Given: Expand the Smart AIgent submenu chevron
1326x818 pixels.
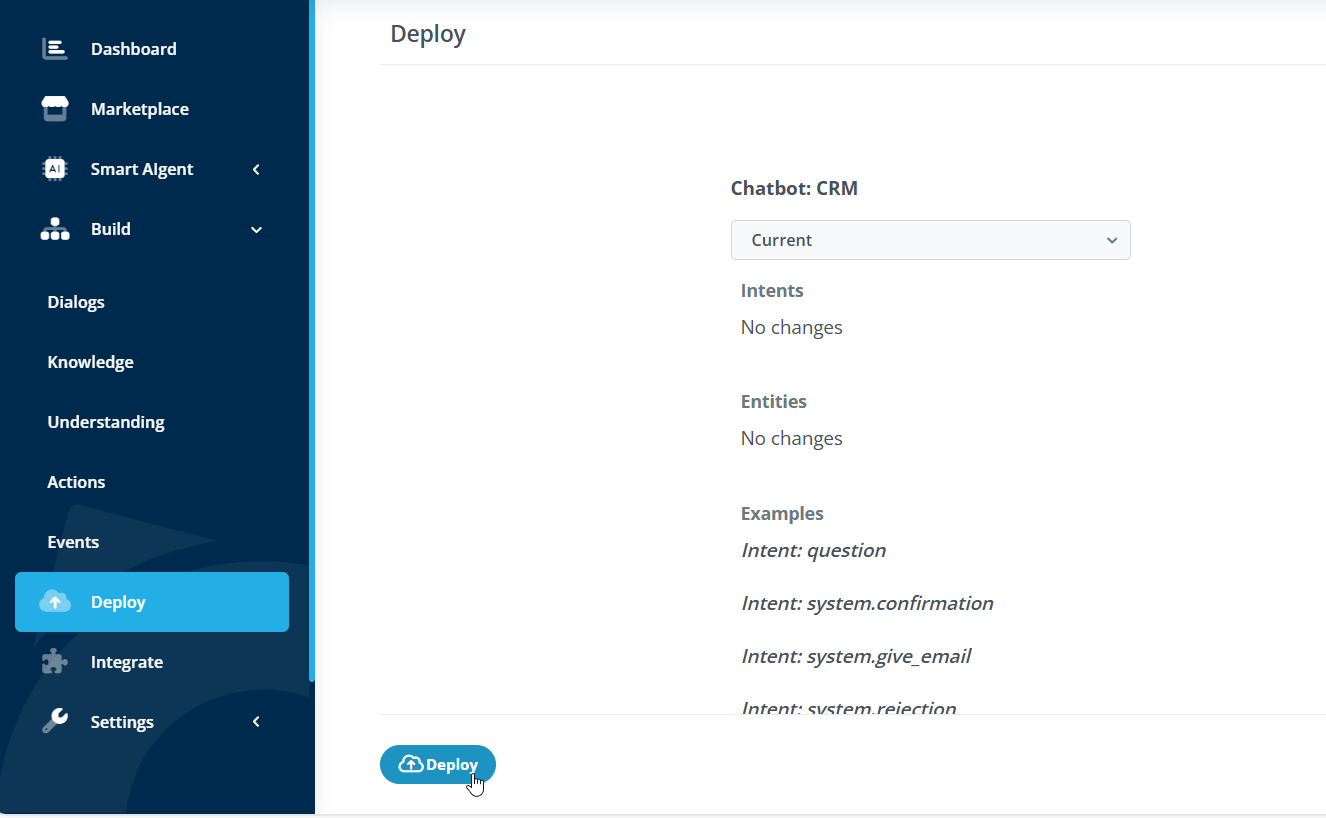Looking at the screenshot, I should click(x=256, y=169).
